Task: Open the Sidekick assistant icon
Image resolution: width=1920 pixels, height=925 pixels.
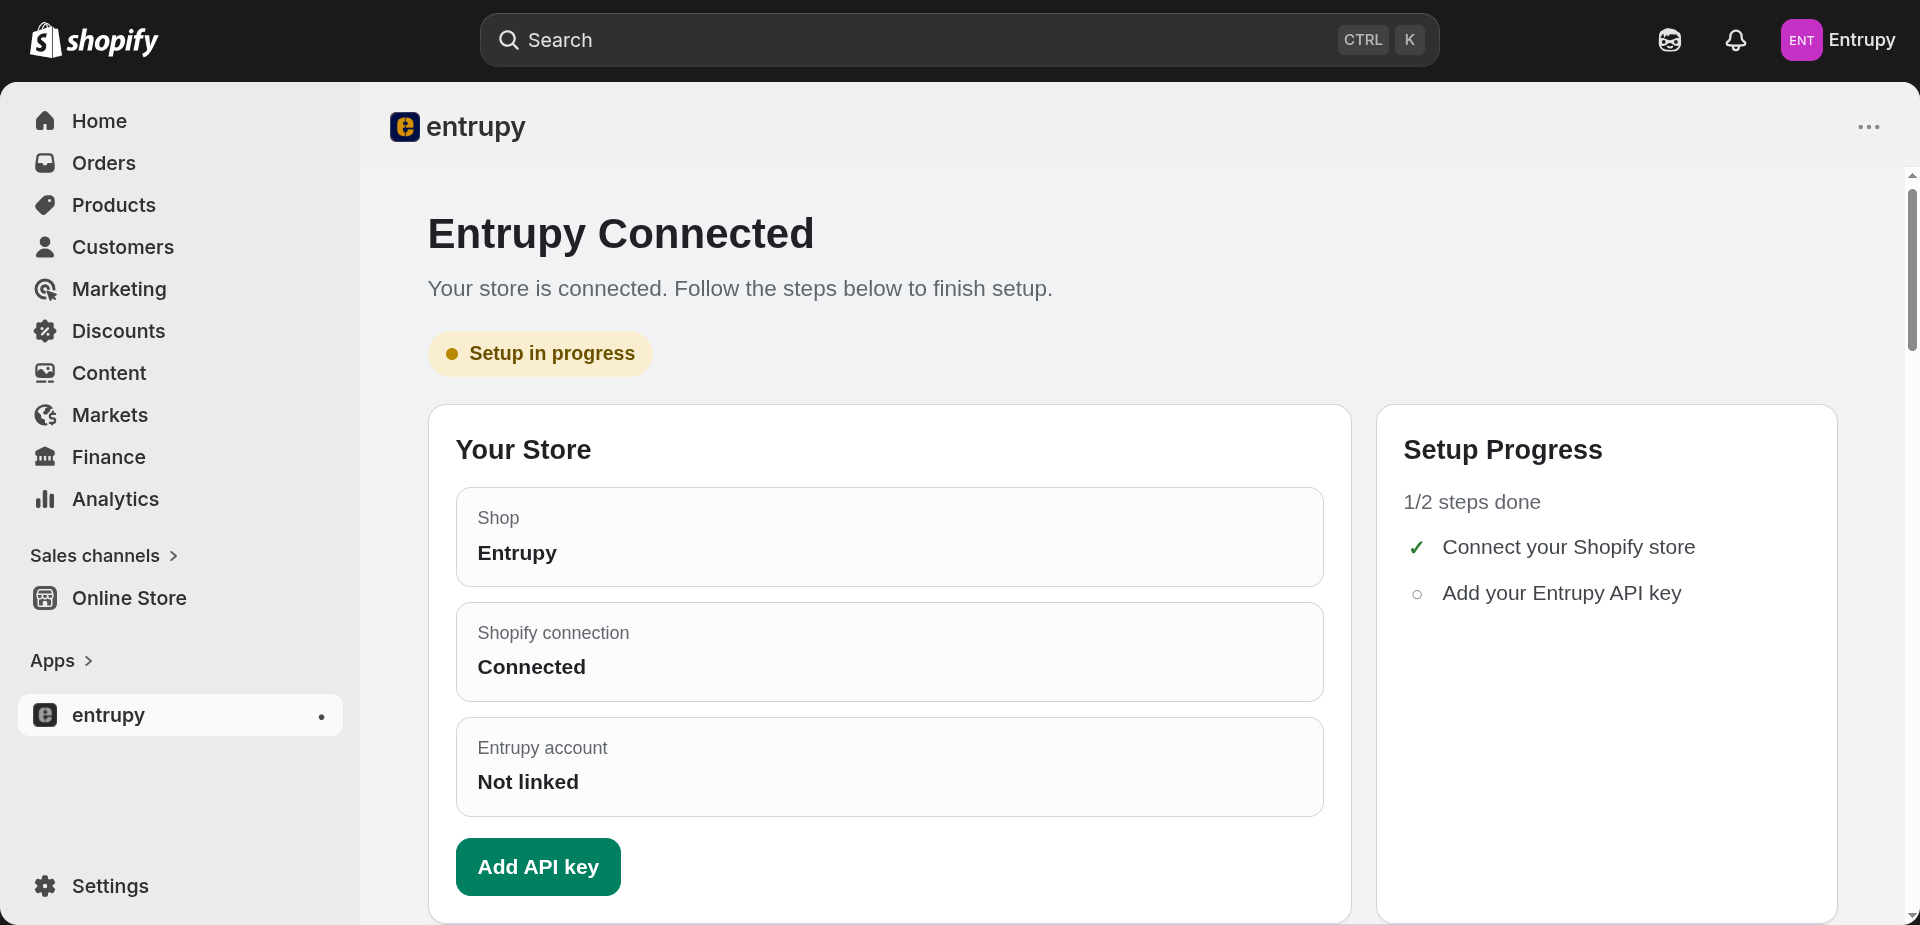Action: click(1670, 40)
